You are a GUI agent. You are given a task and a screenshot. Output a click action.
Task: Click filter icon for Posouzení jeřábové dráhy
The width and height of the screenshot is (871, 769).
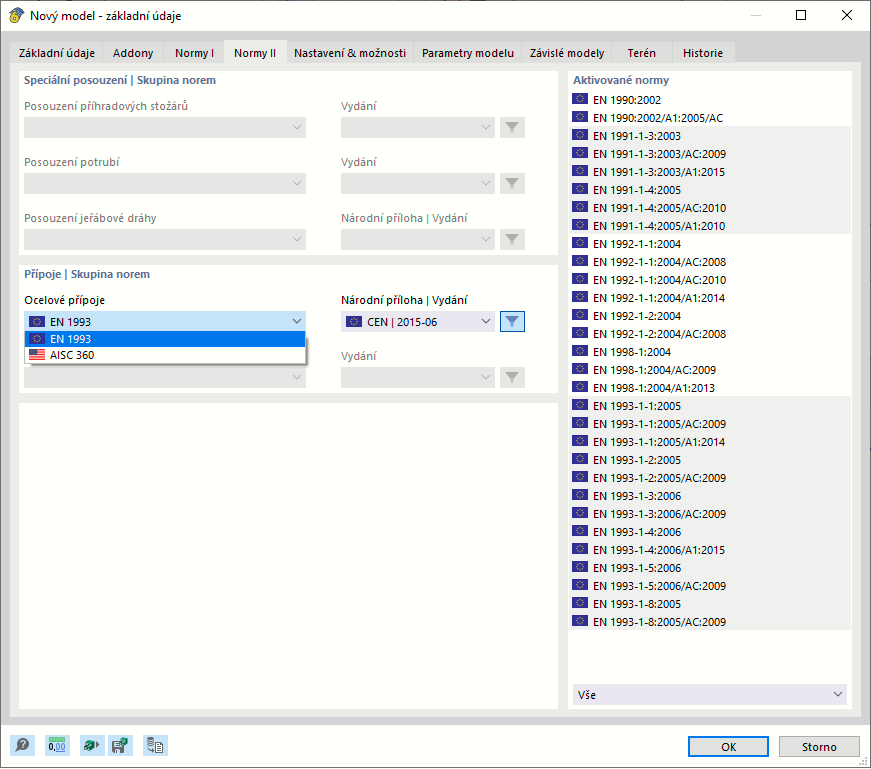512,239
